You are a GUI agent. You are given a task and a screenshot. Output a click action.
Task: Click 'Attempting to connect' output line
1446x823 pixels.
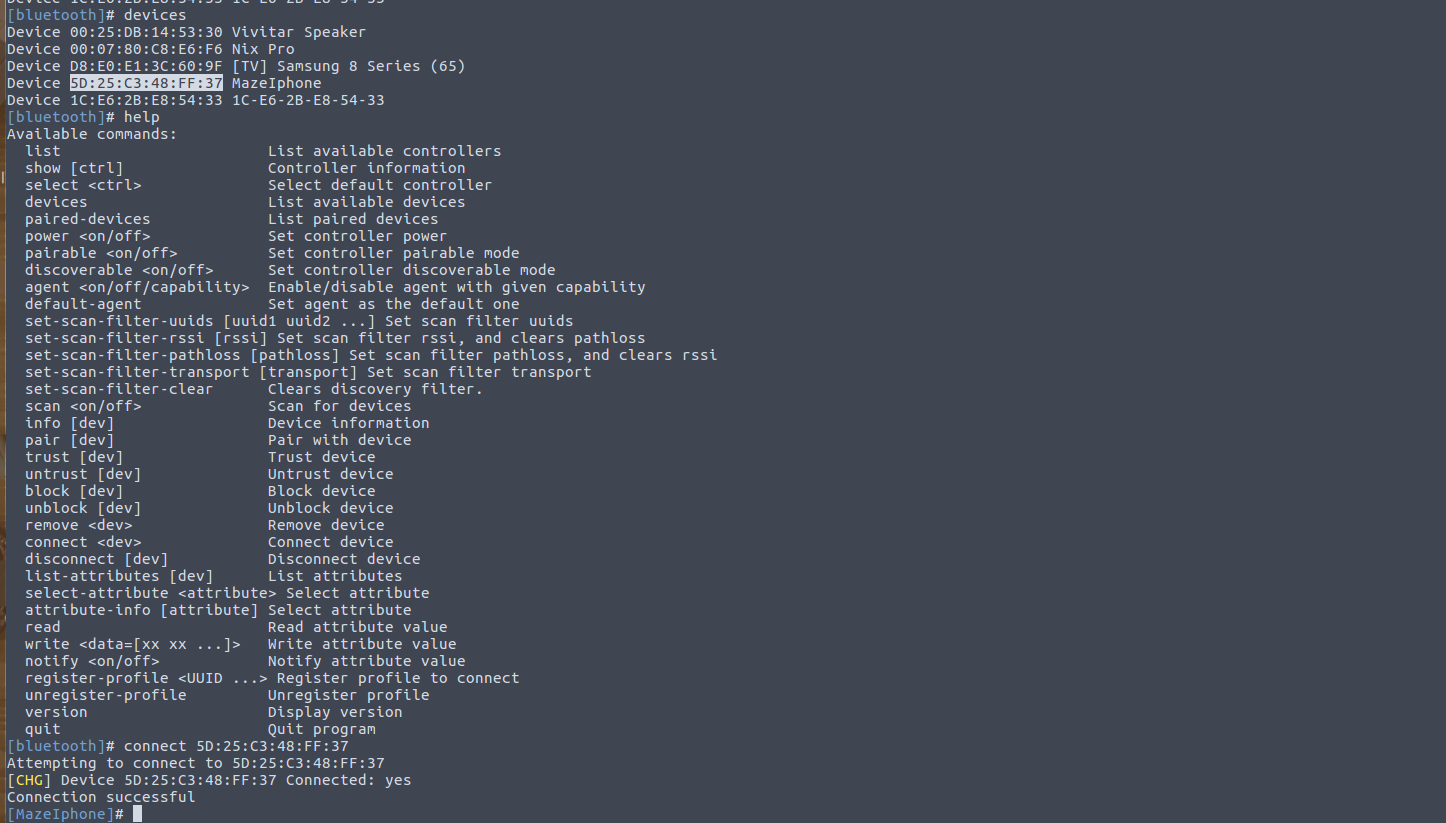[196, 763]
